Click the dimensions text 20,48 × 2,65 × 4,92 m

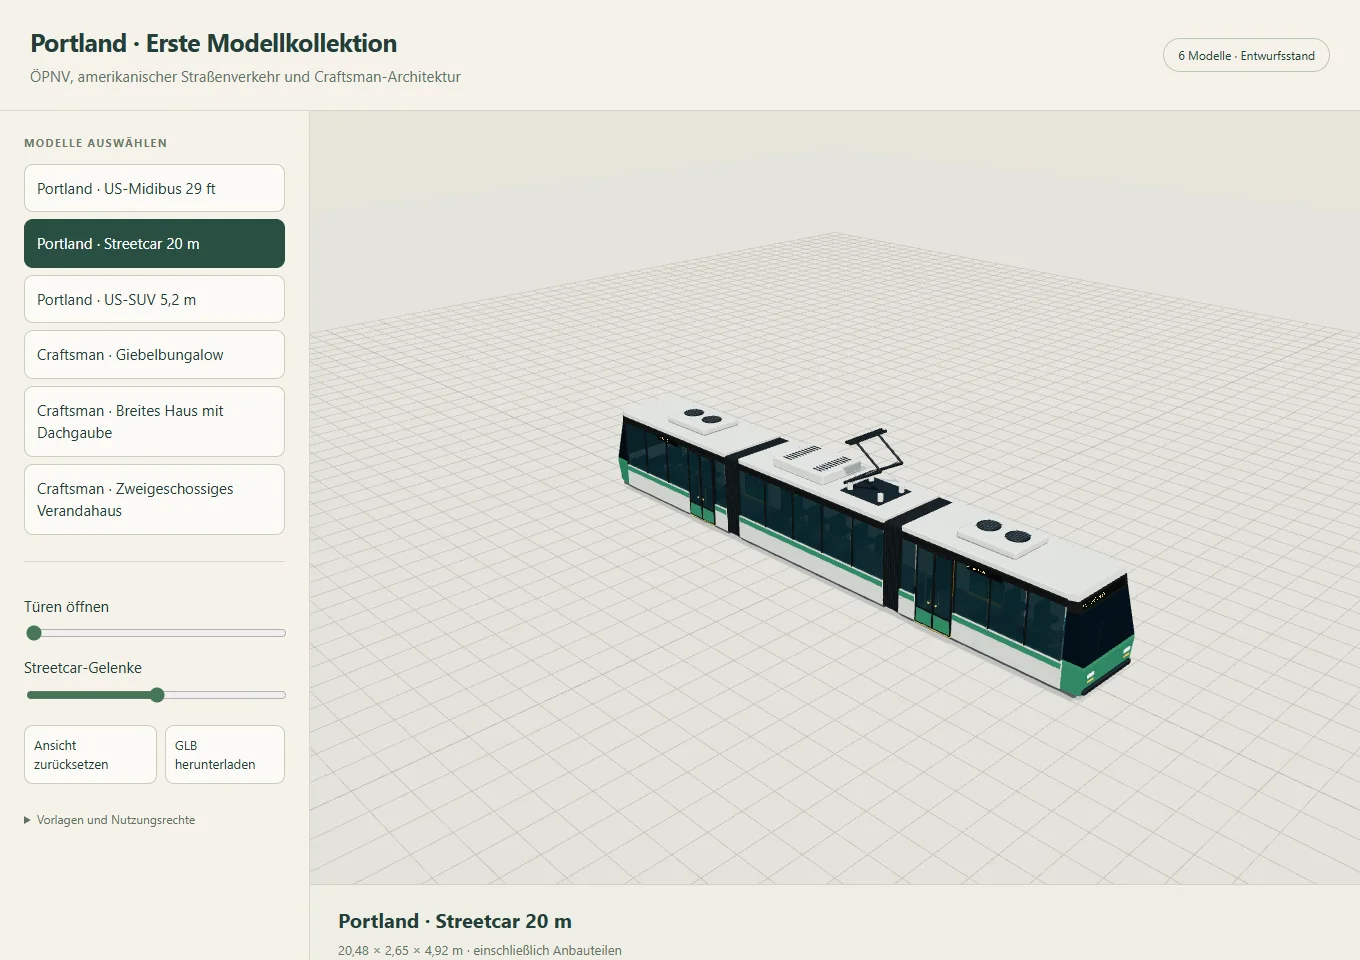pyautogui.click(x=401, y=950)
